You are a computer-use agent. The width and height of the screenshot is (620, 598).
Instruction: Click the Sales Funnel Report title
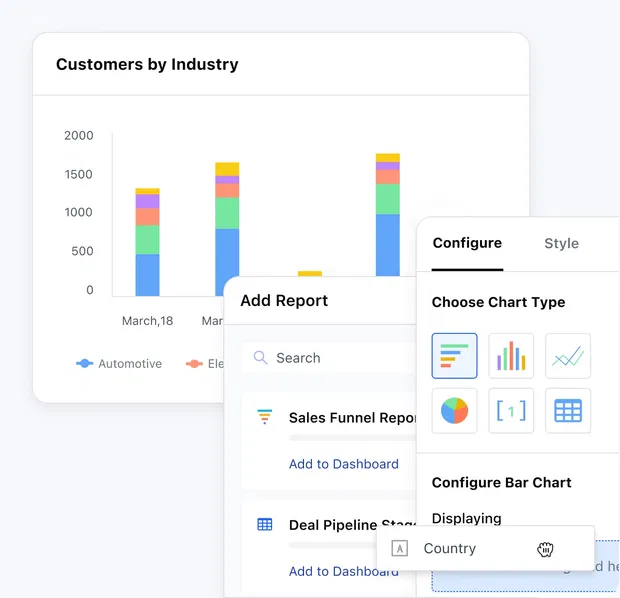click(x=352, y=418)
